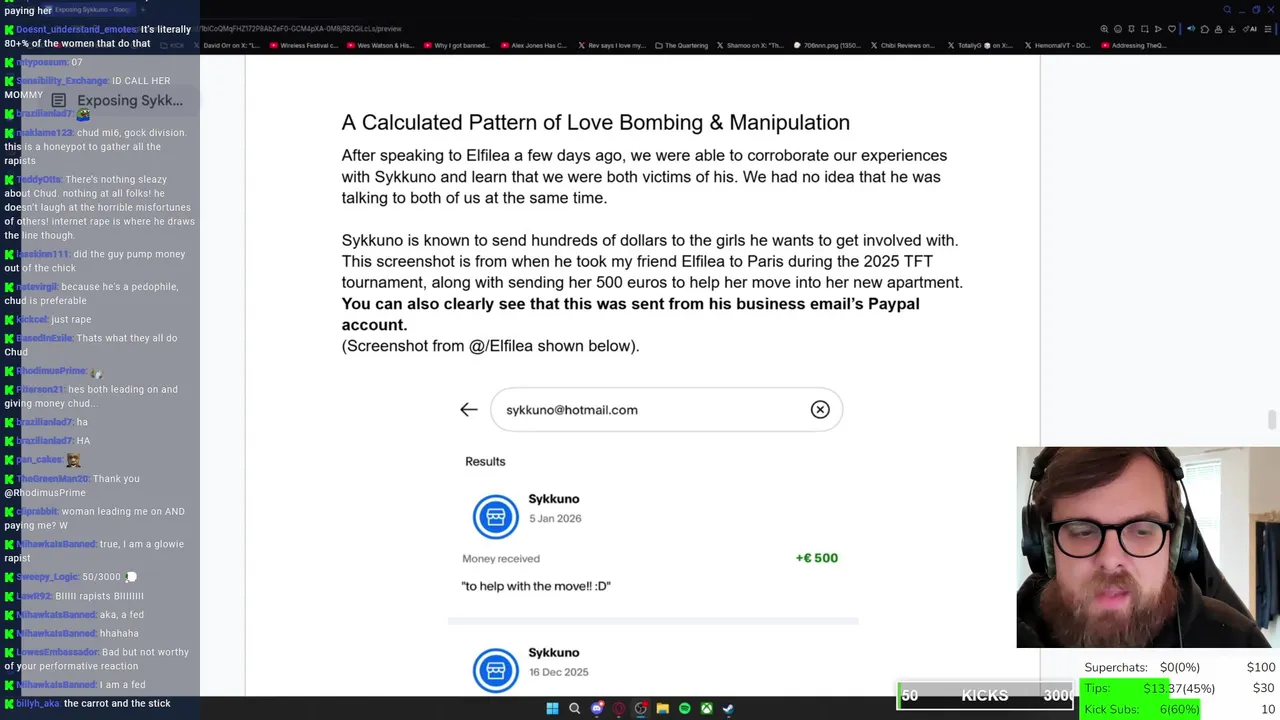The height and width of the screenshot is (720, 1280).
Task: Open the snapshot capture tool icon
Action: tap(1144, 29)
